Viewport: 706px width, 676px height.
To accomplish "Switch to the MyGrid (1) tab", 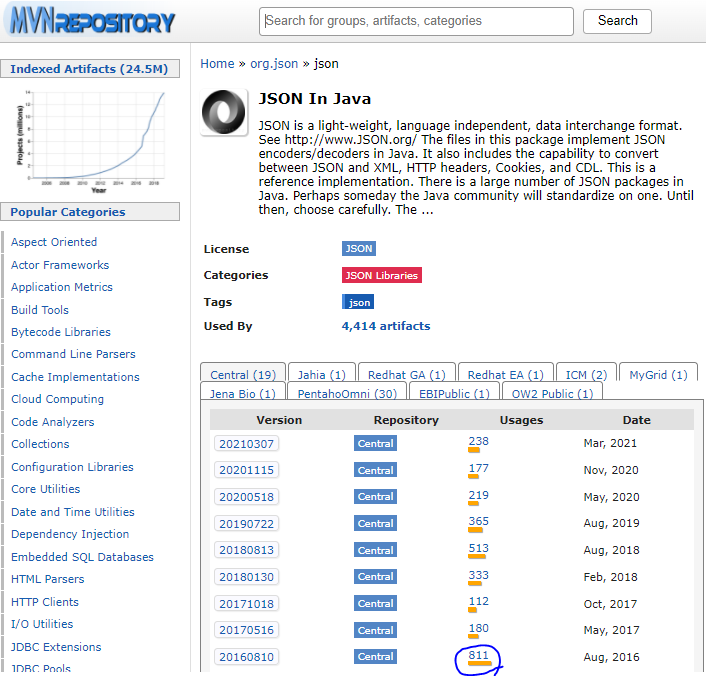I will [x=658, y=374].
